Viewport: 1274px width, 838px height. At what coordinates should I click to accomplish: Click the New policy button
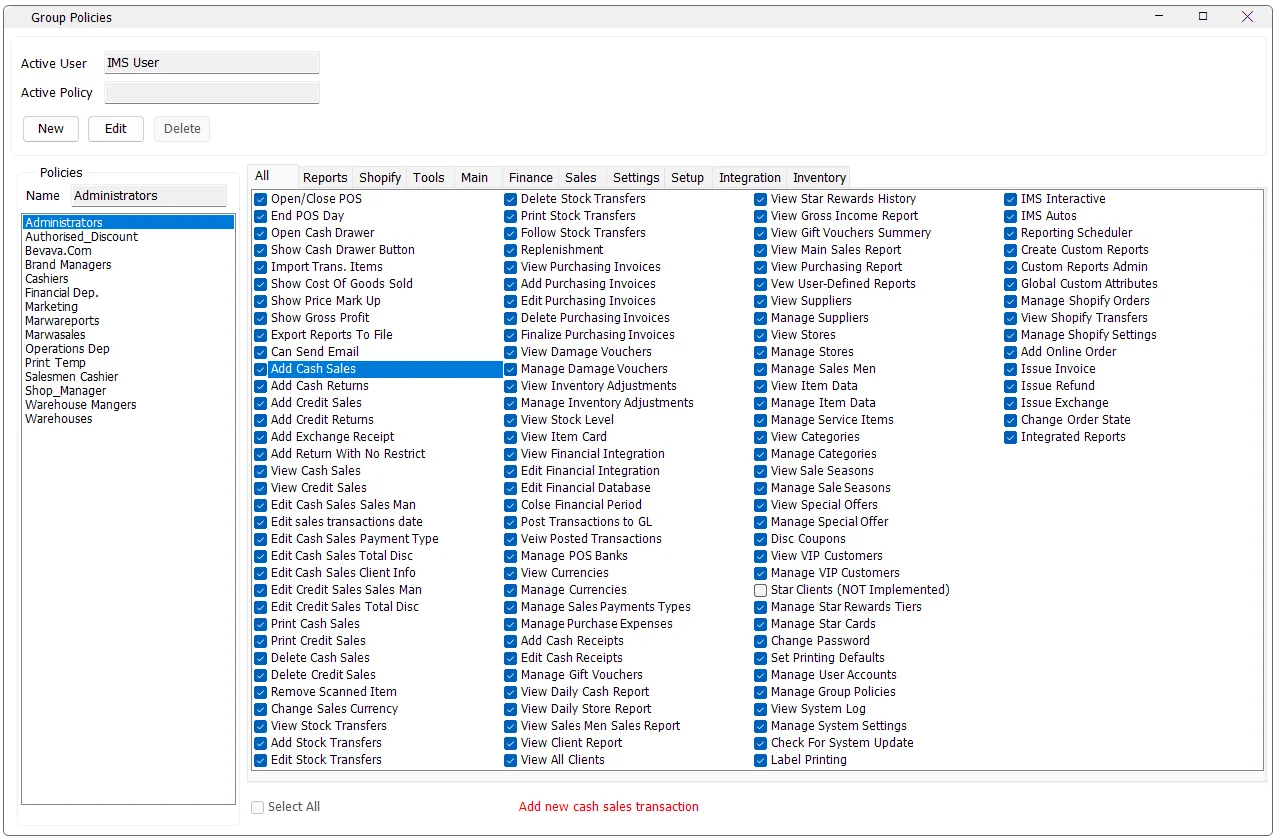coord(51,129)
